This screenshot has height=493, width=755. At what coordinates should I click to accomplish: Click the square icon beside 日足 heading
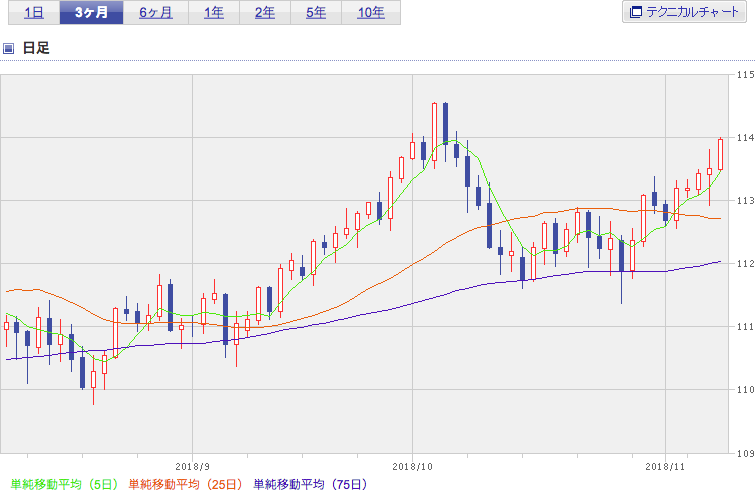coord(8,48)
